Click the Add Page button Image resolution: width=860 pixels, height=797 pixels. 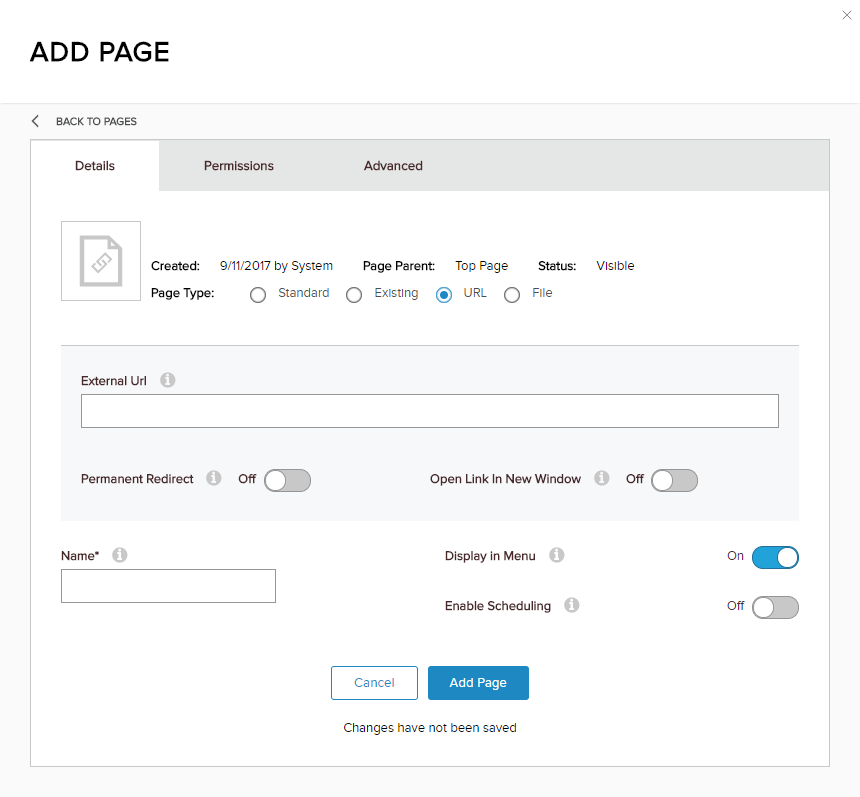coord(478,683)
